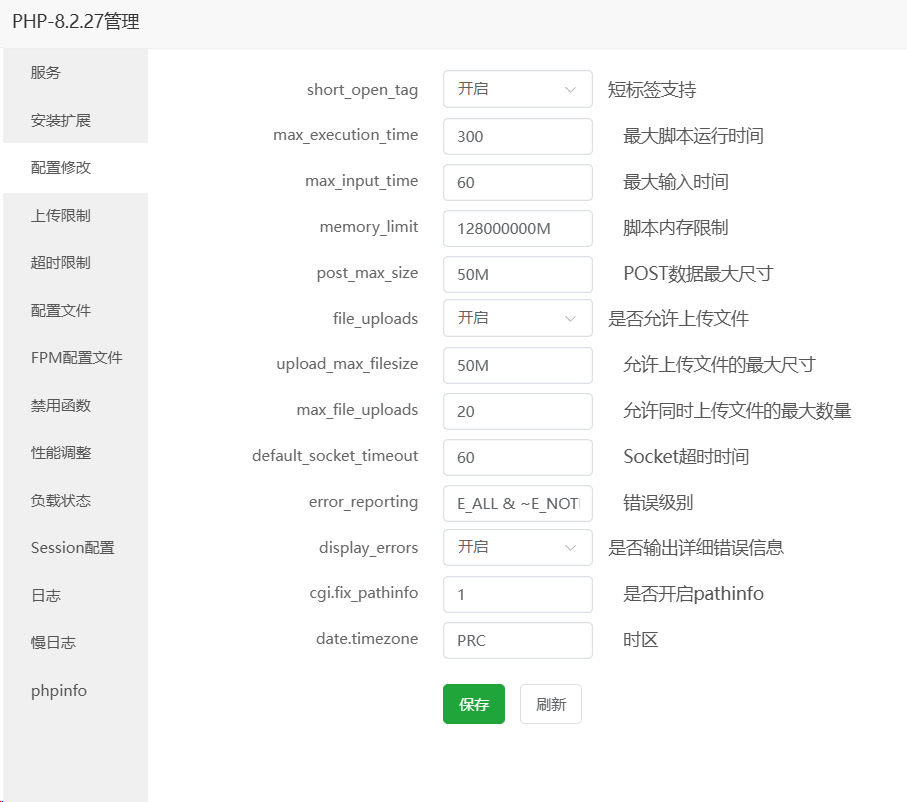Screen dimensions: 907x802
Task: Expand the file_uploads selection dropdown
Action: 517,318
